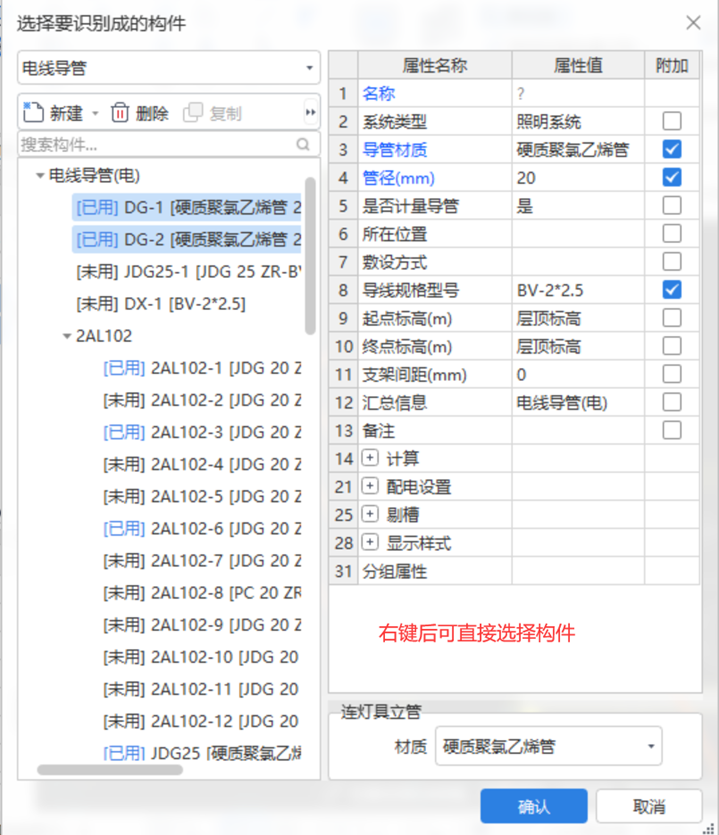Viewport: 719px width, 835px height.
Task: Expand the 计算 row plus icon
Action: tap(370, 458)
